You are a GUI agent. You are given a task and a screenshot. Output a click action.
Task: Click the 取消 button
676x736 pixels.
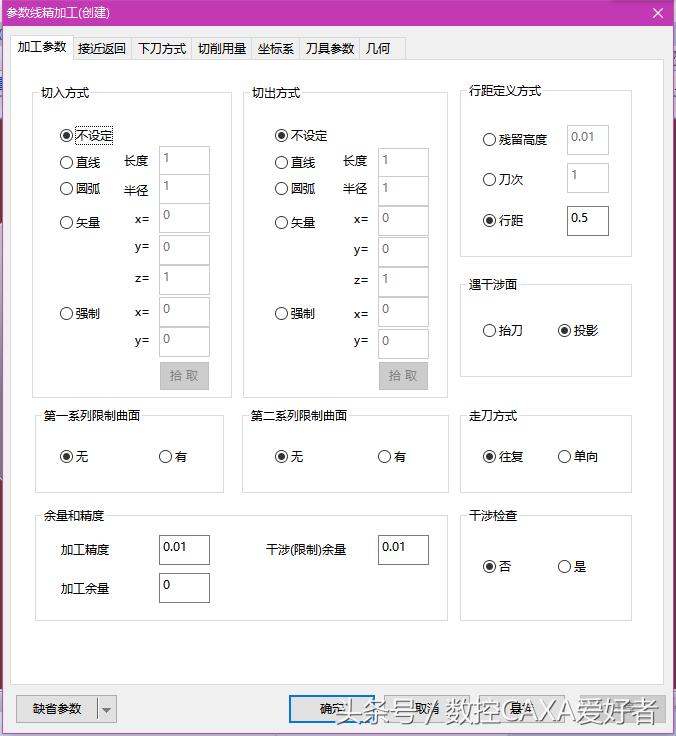coord(426,709)
